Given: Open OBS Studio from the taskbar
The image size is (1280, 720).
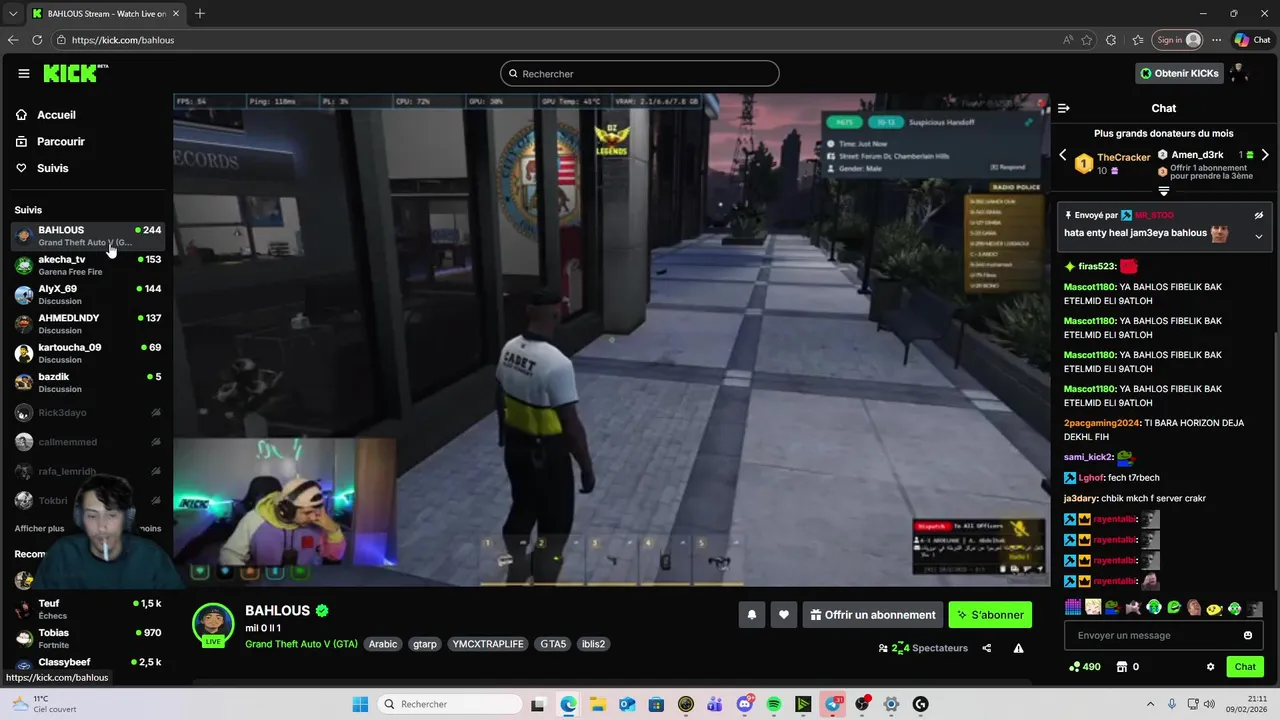Looking at the screenshot, I should coord(862,704).
